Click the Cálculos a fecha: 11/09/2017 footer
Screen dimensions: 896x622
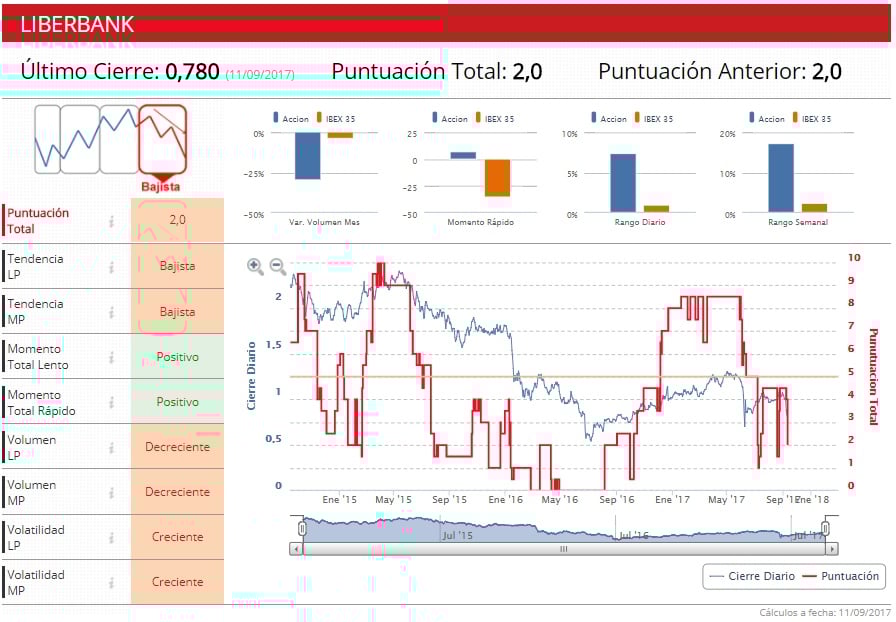coord(825,613)
